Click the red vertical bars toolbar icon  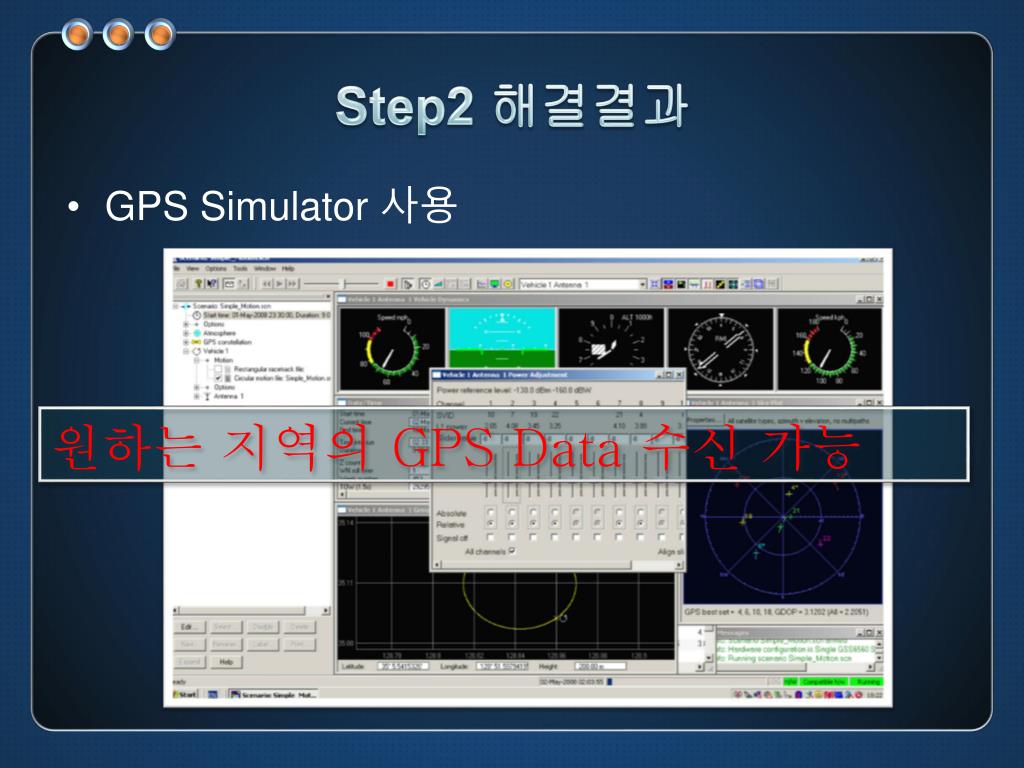click(707, 284)
